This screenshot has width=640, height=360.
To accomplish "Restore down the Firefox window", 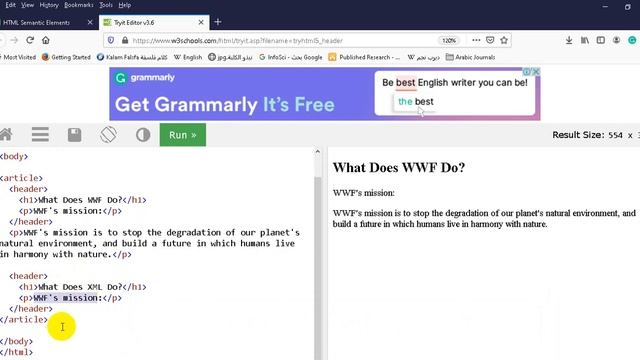I will pos(628,7).
